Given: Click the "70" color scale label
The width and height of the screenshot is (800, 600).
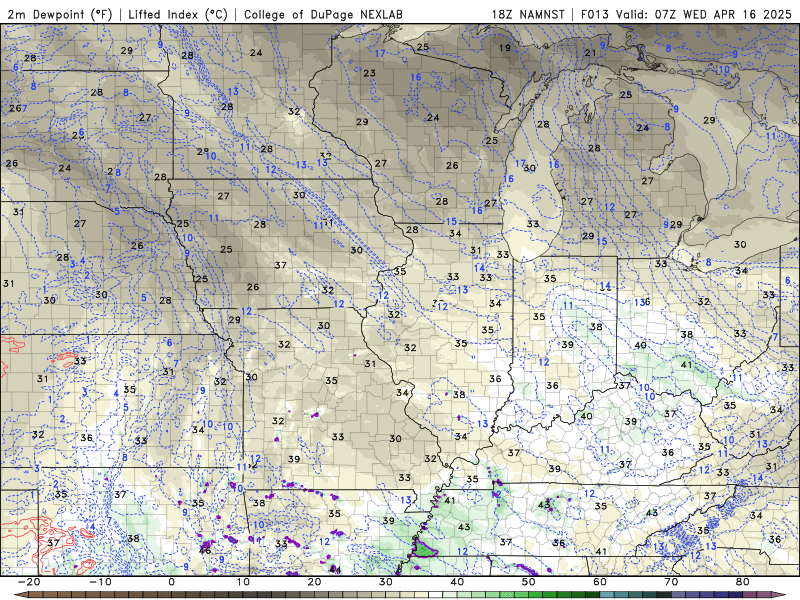Looking at the screenshot, I should click(671, 582).
